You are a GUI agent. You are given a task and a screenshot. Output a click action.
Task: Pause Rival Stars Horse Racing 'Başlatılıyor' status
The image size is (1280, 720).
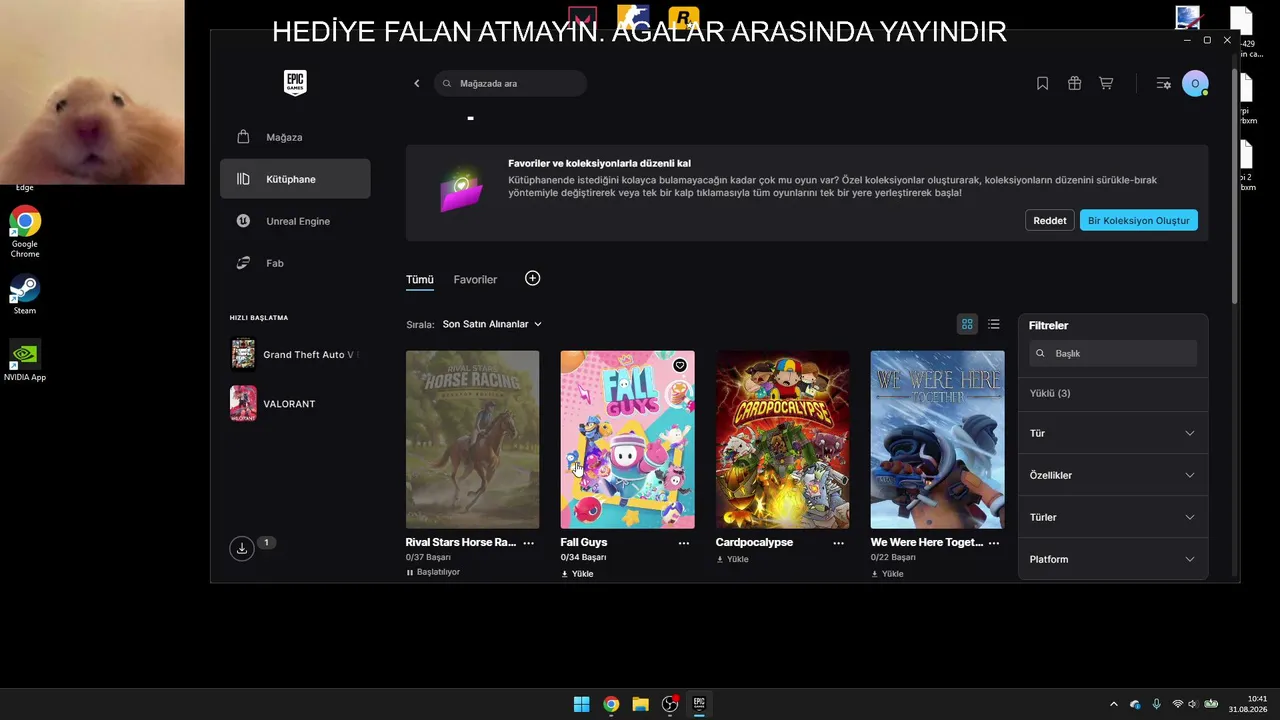433,572
